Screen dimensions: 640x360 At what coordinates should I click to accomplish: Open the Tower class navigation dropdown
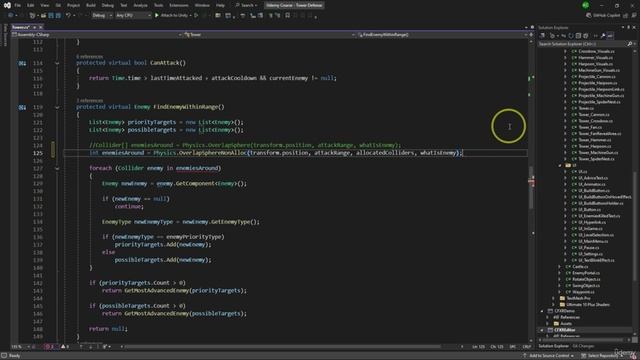pyautogui.click(x=269, y=35)
